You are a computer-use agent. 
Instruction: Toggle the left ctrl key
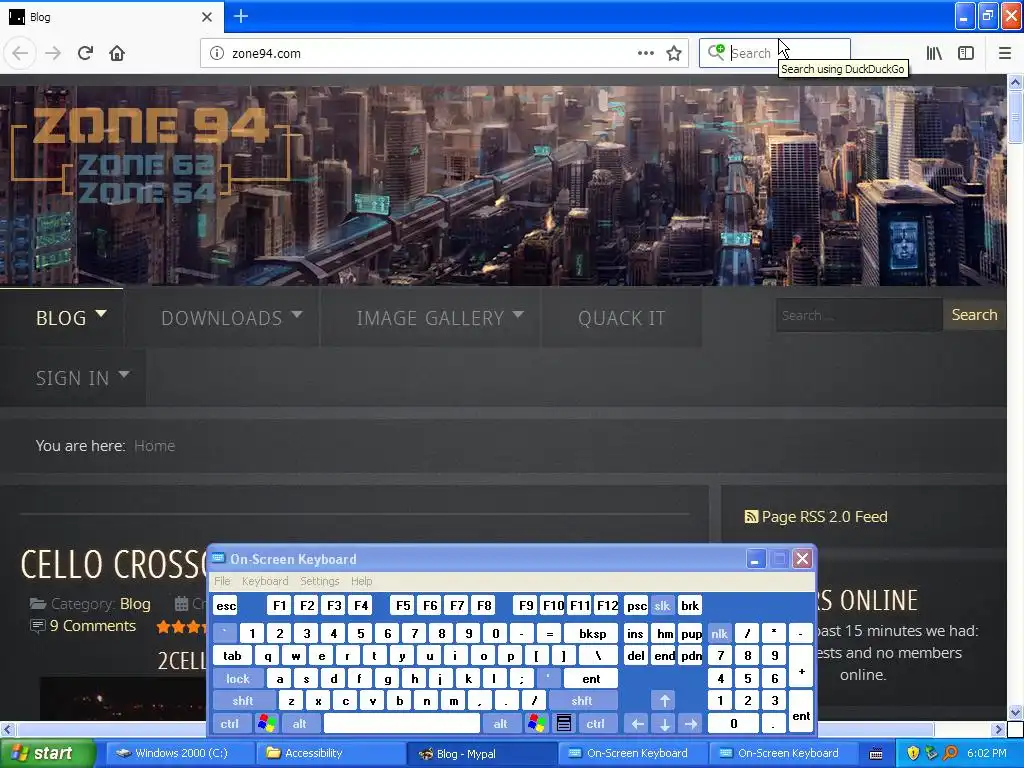click(x=230, y=724)
